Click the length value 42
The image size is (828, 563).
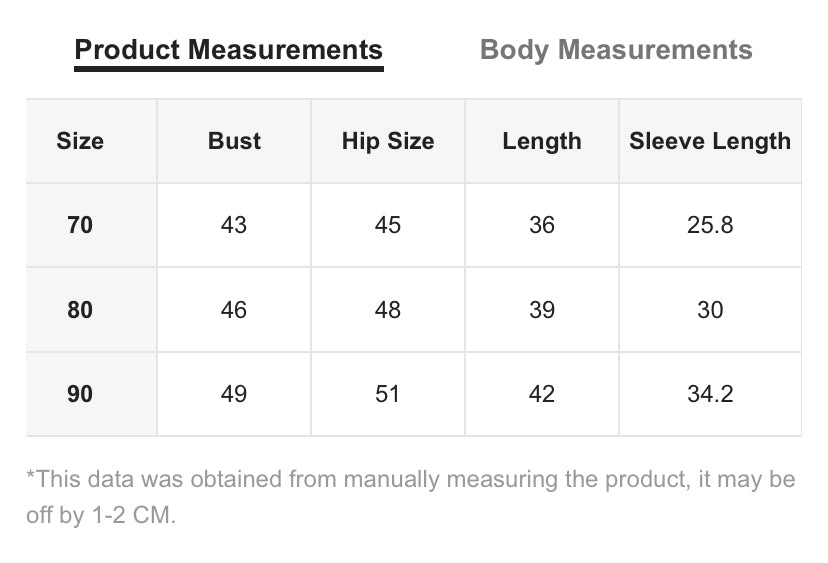click(542, 394)
